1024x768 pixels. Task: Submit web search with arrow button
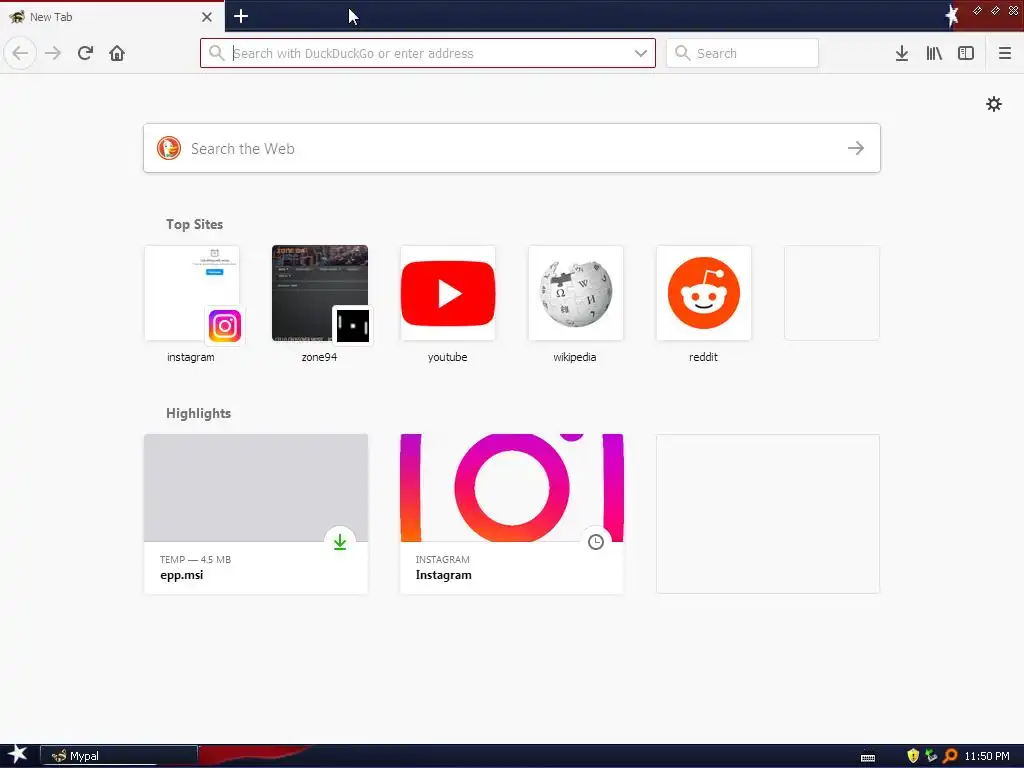[856, 148]
